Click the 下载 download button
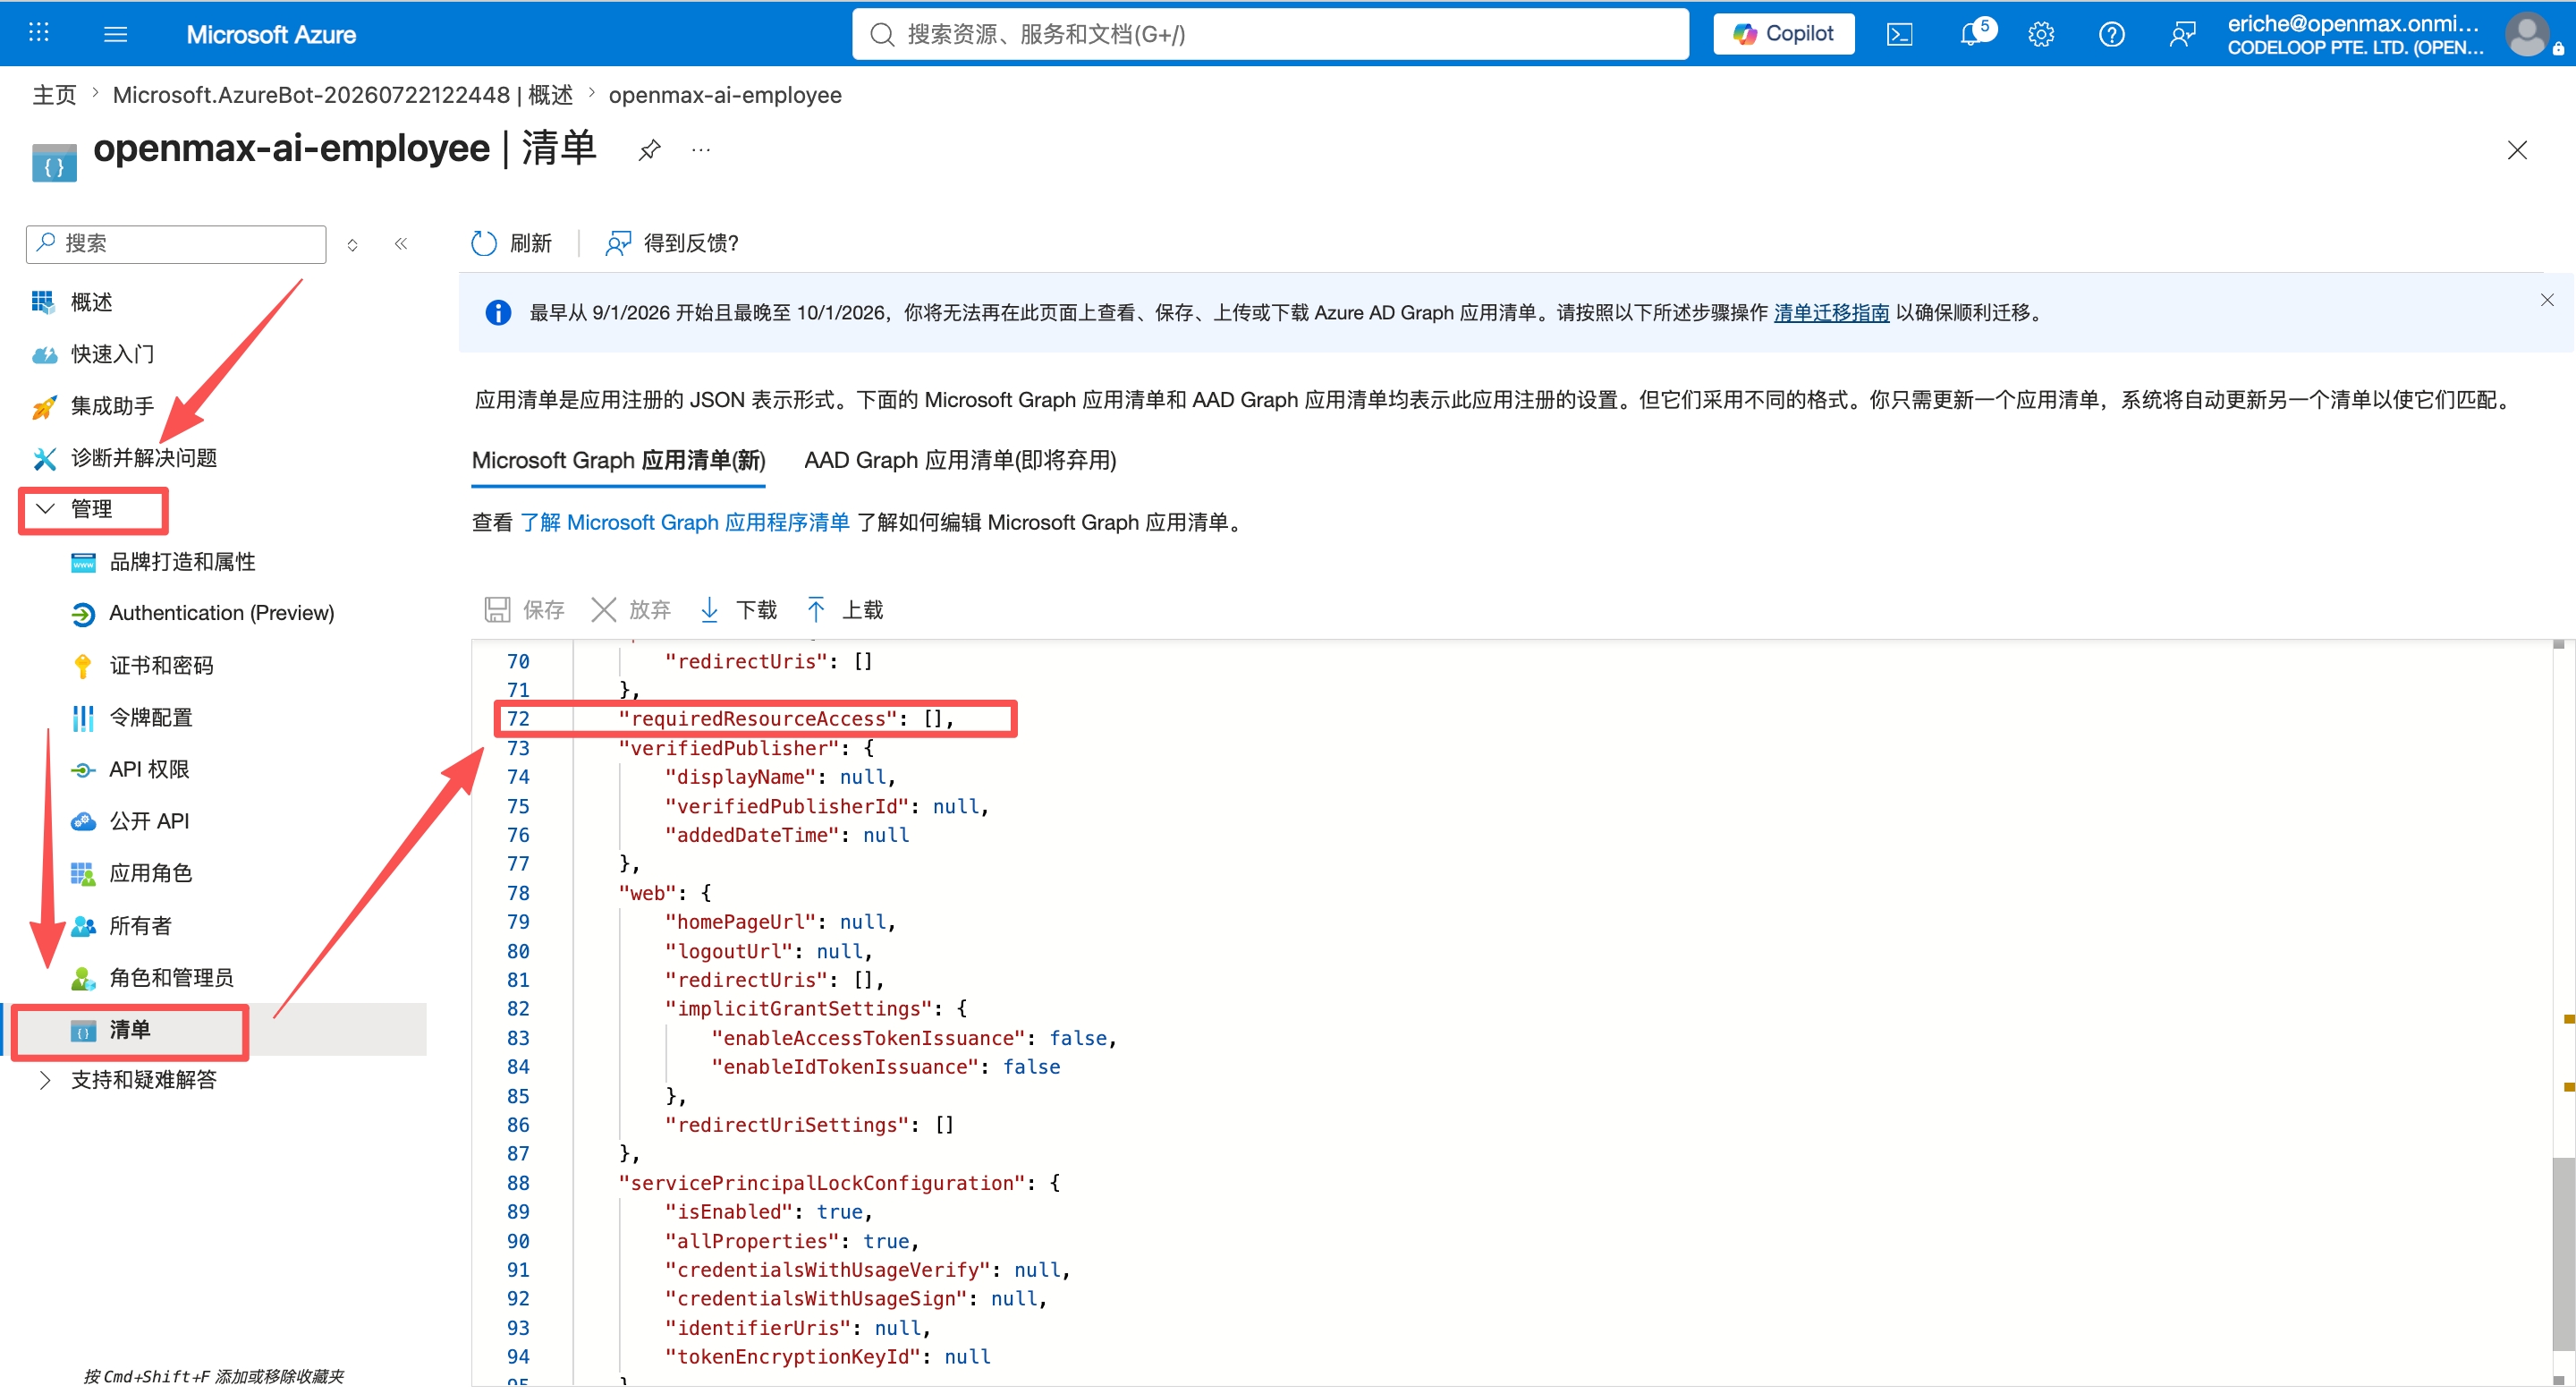 click(737, 610)
